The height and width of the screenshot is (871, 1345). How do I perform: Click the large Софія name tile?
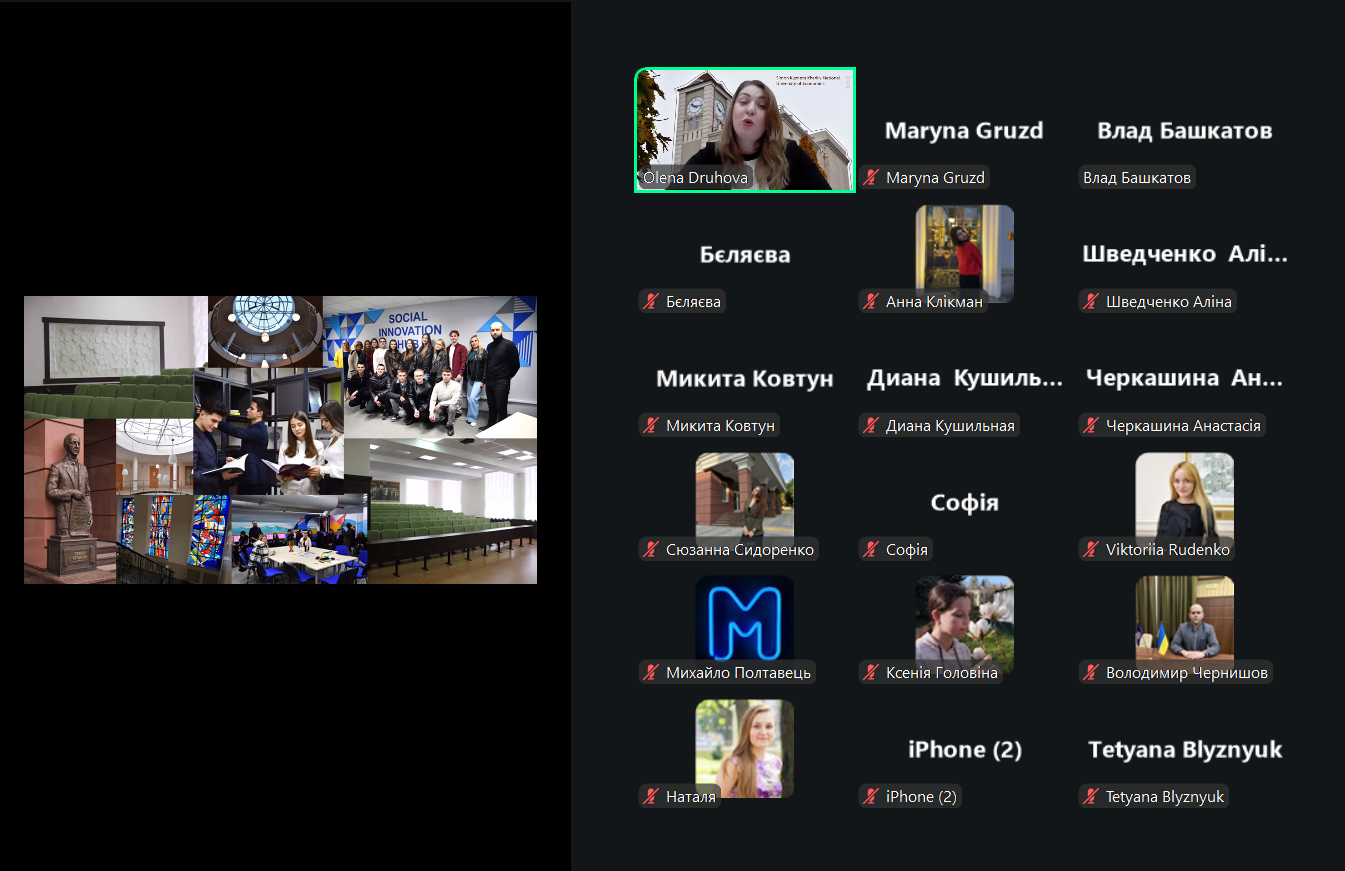964,503
